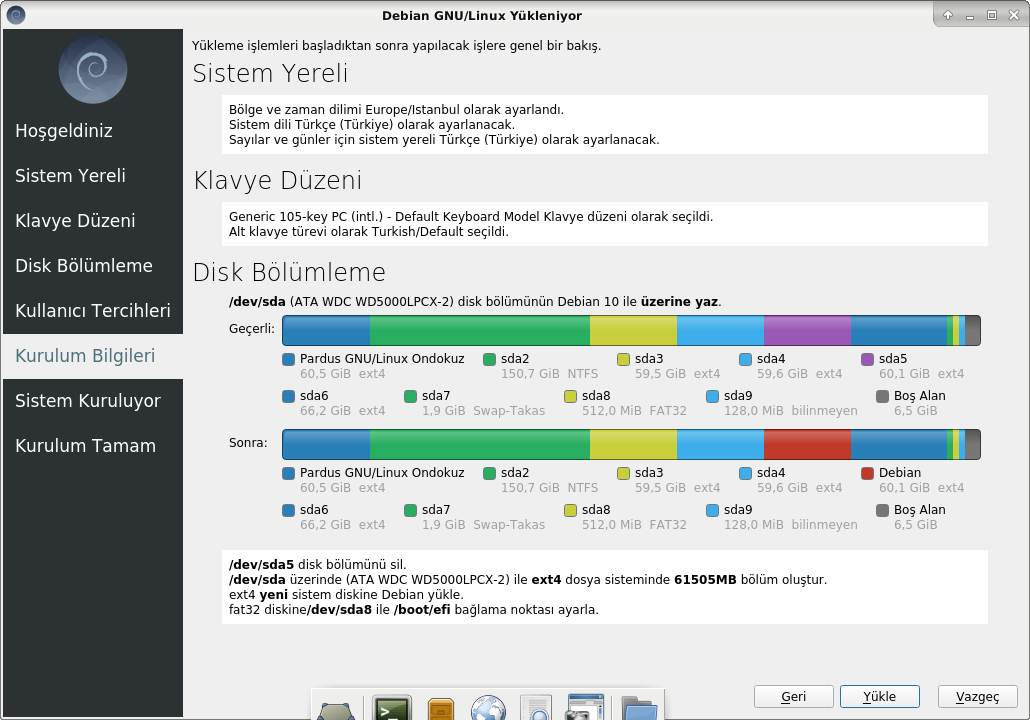Screen dimensions: 1030x720
Task: Click the '/boot/efi bağlama noktası ayarla' line
Action: 414,610
